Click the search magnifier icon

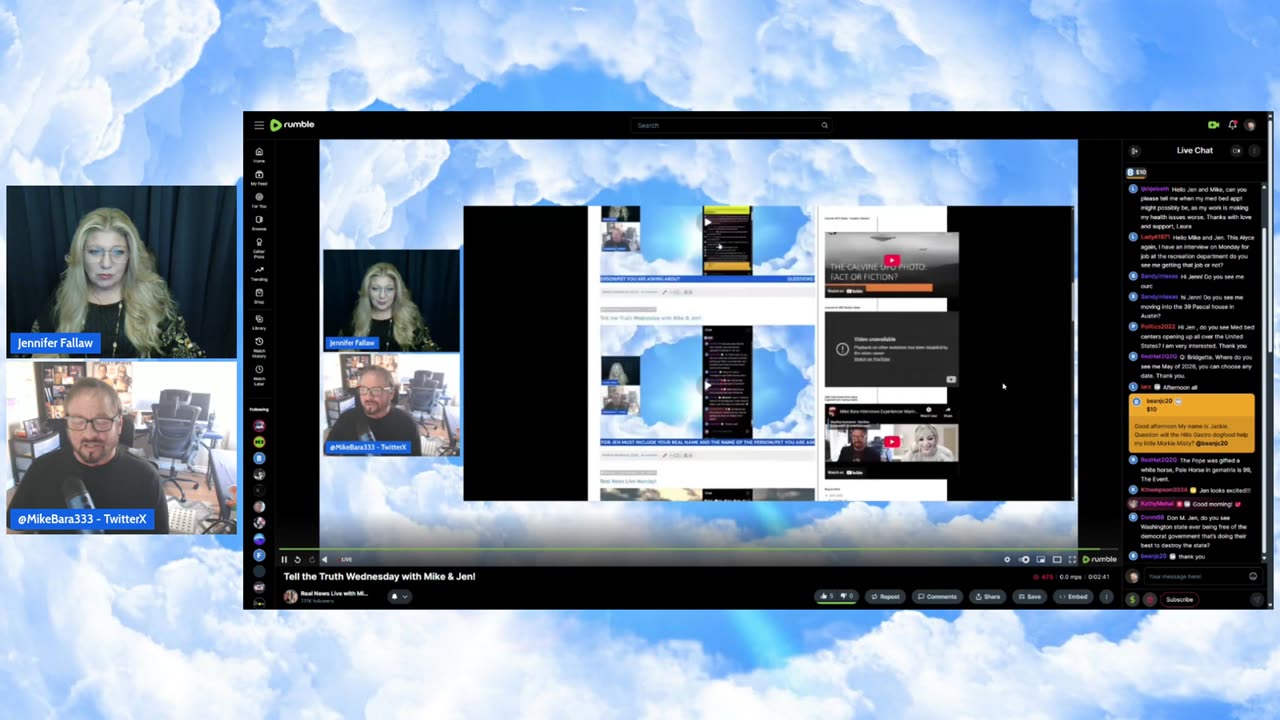(x=824, y=125)
